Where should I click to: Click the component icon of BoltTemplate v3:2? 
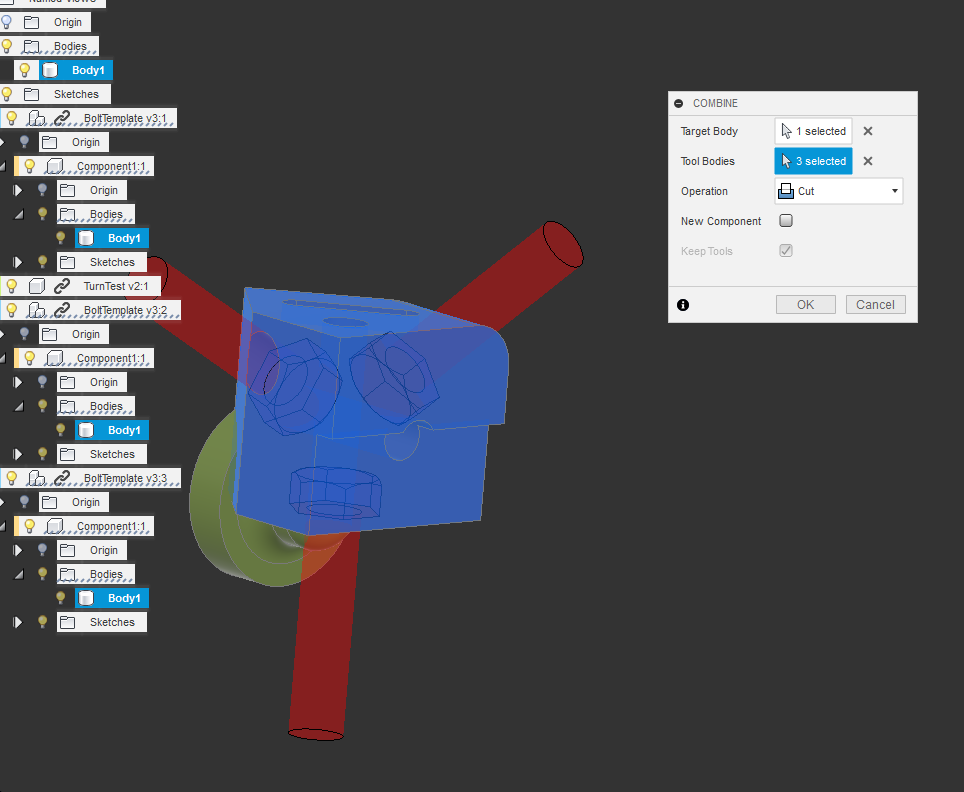click(x=37, y=310)
